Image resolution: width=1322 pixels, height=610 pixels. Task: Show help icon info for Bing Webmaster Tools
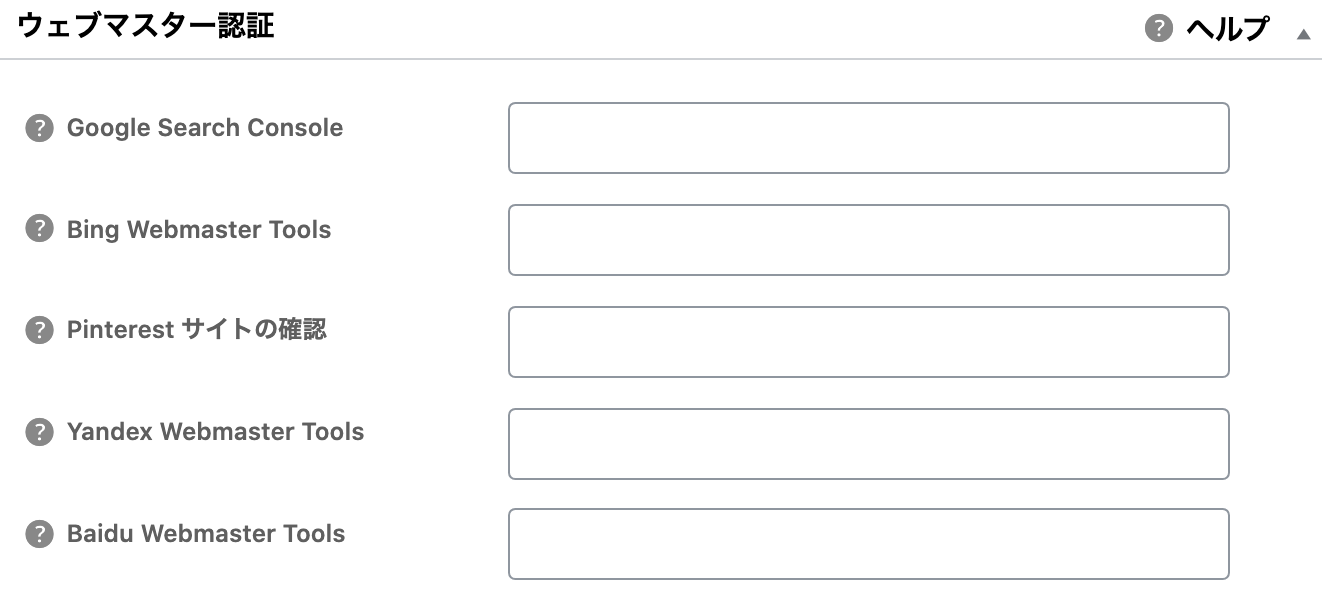point(39,229)
